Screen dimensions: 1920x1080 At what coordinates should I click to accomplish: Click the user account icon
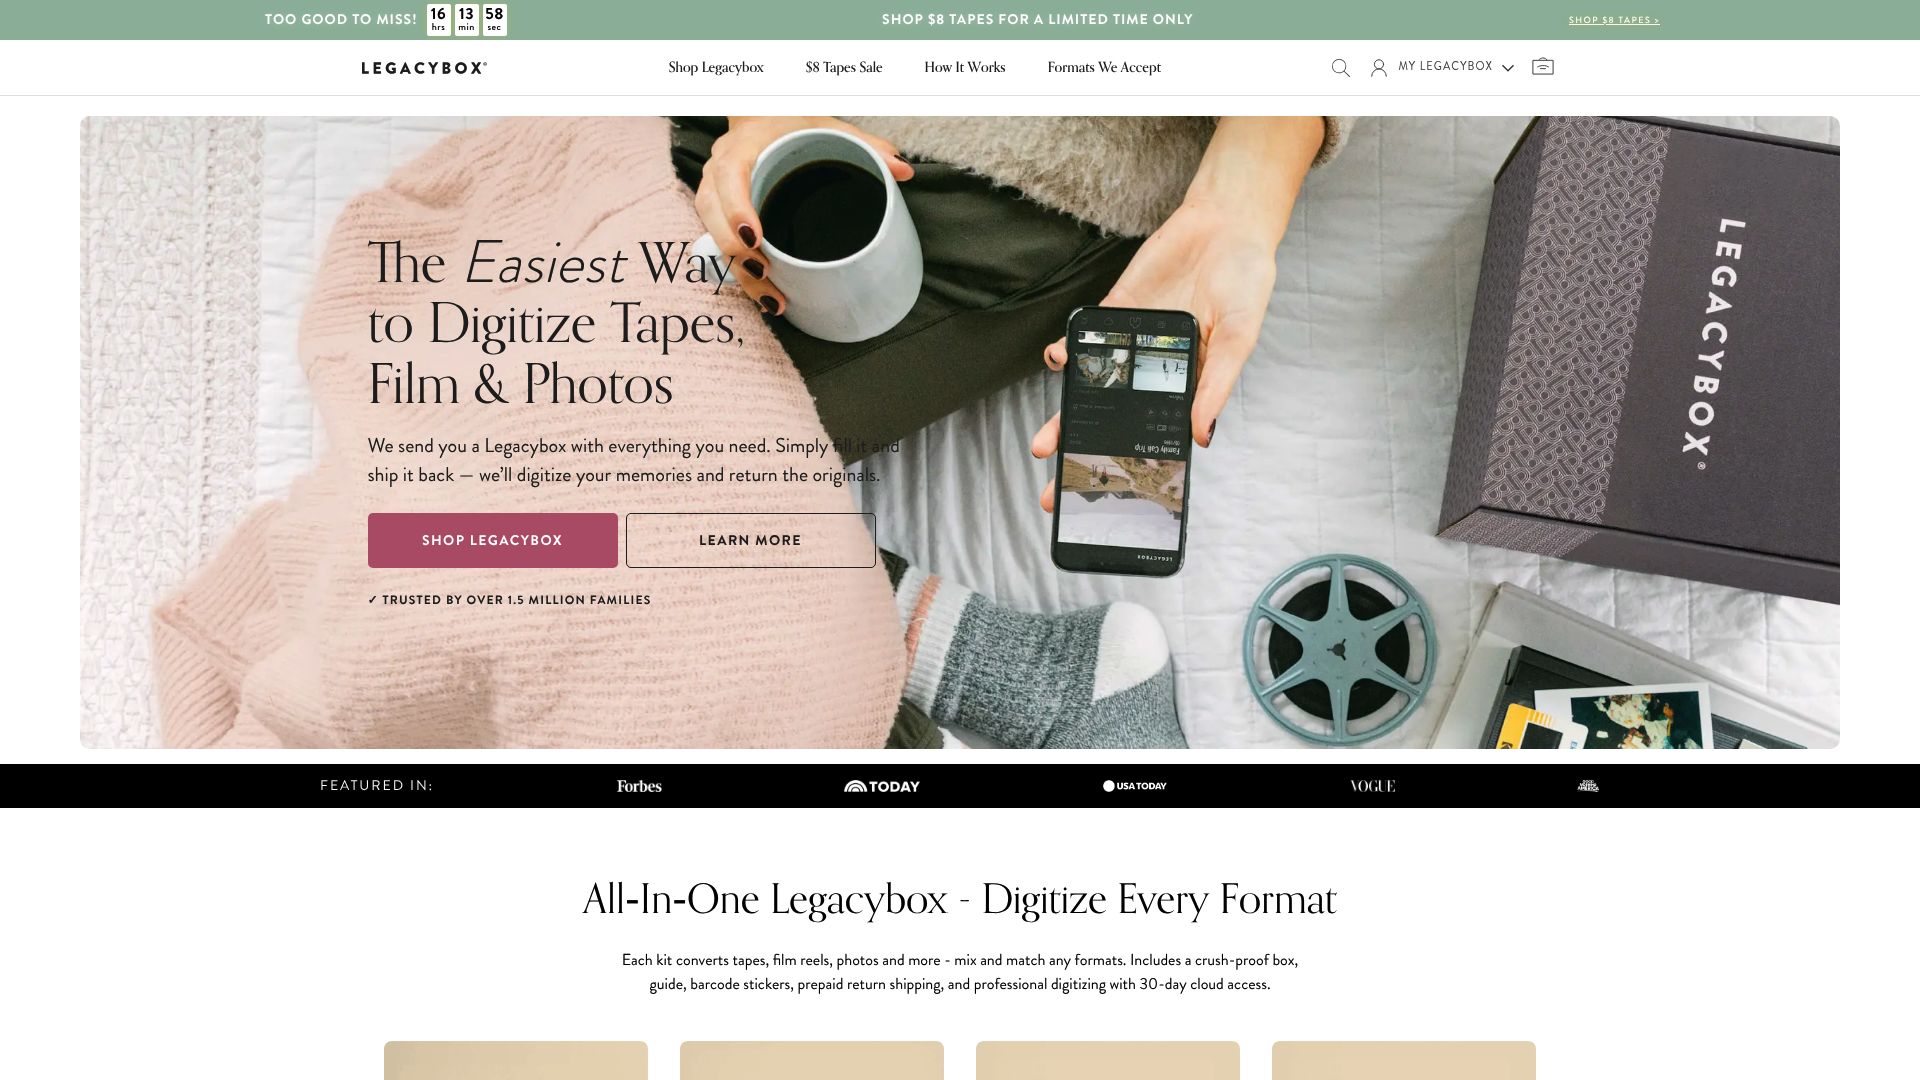1379,68
